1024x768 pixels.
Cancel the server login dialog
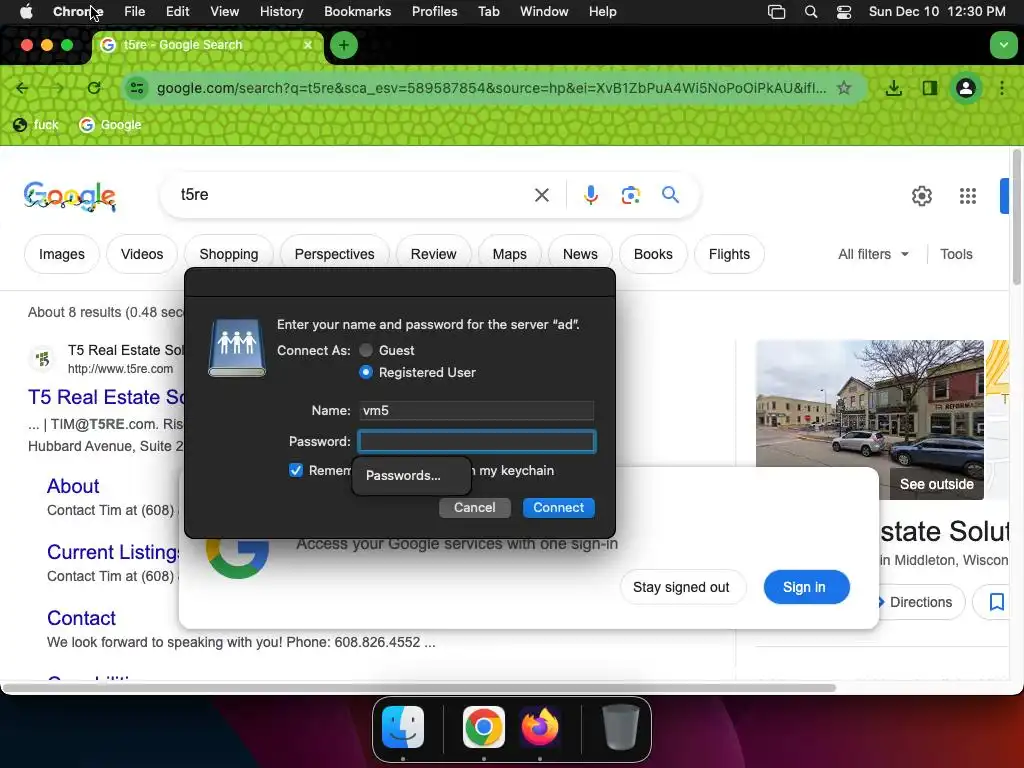(475, 507)
